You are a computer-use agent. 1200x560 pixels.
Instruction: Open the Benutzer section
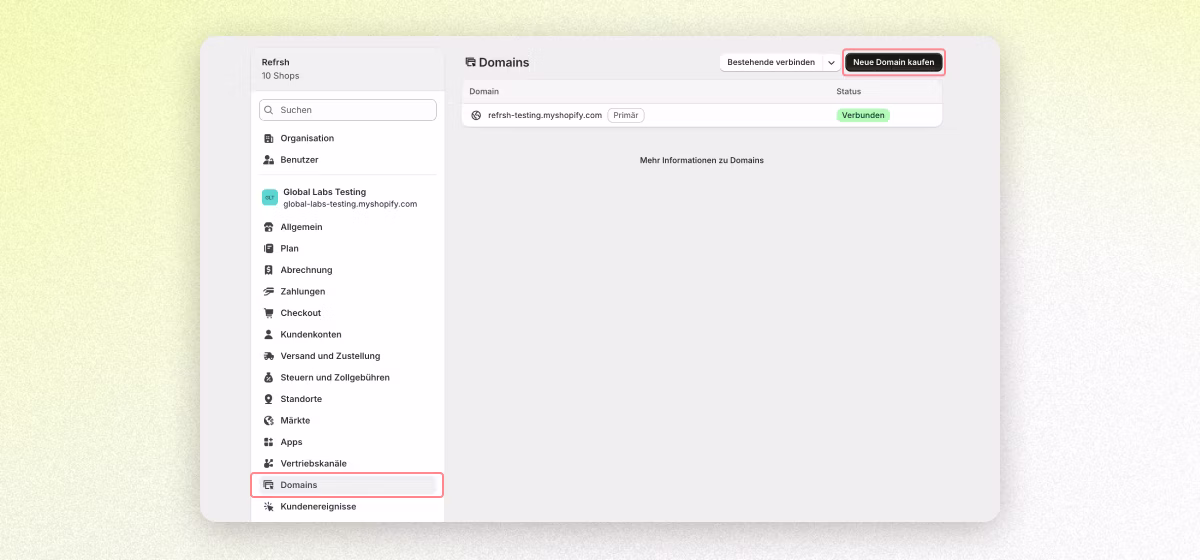[347, 160]
